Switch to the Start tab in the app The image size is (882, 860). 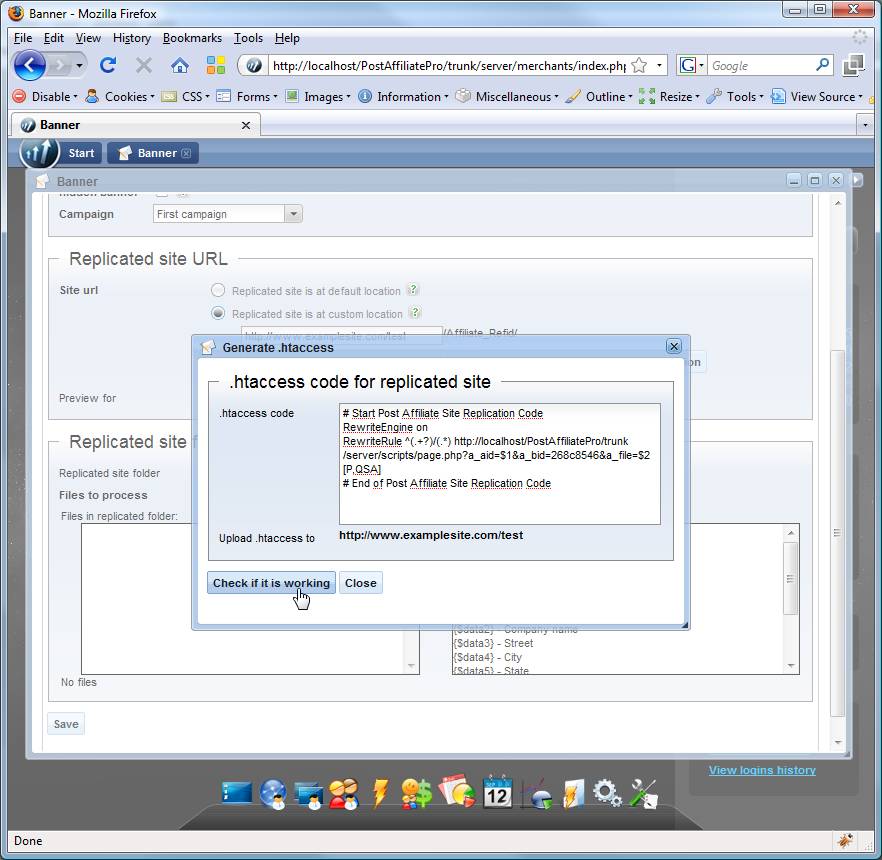pos(81,153)
